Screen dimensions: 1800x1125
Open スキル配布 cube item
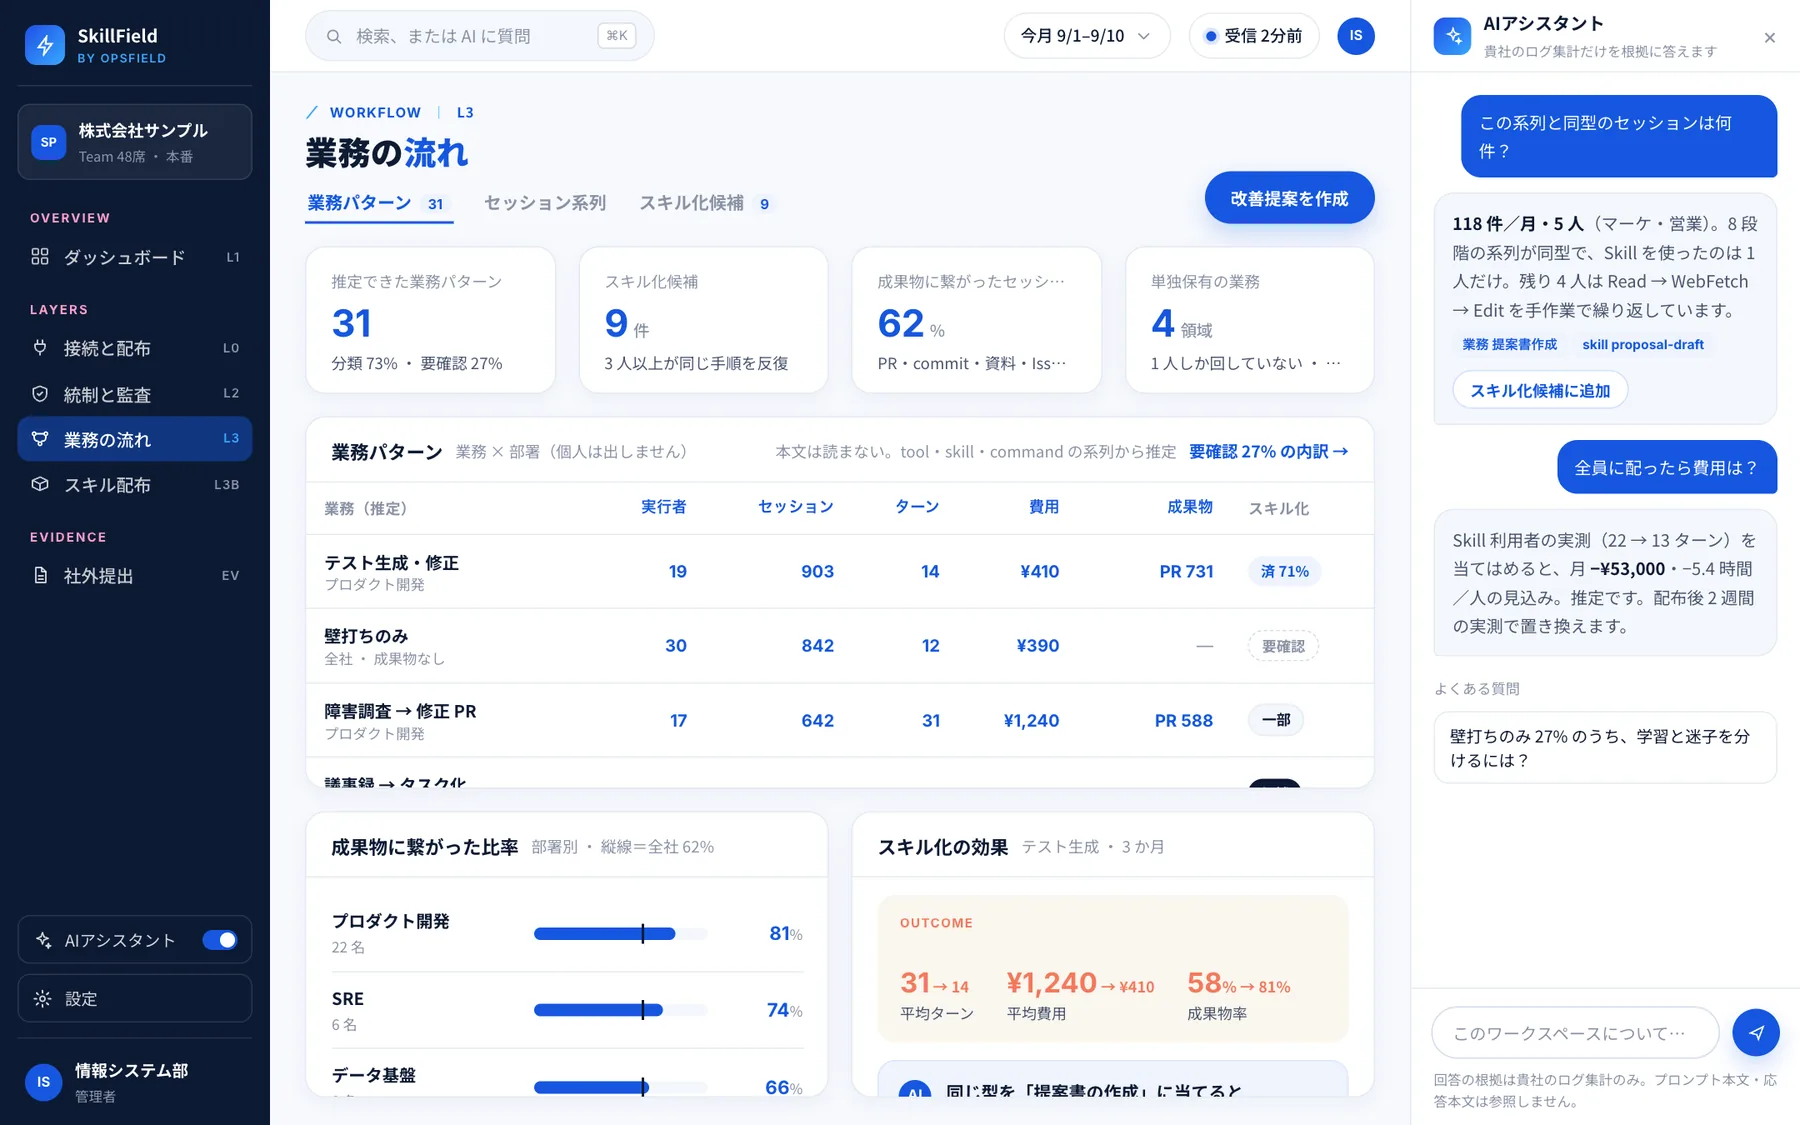click(x=134, y=485)
